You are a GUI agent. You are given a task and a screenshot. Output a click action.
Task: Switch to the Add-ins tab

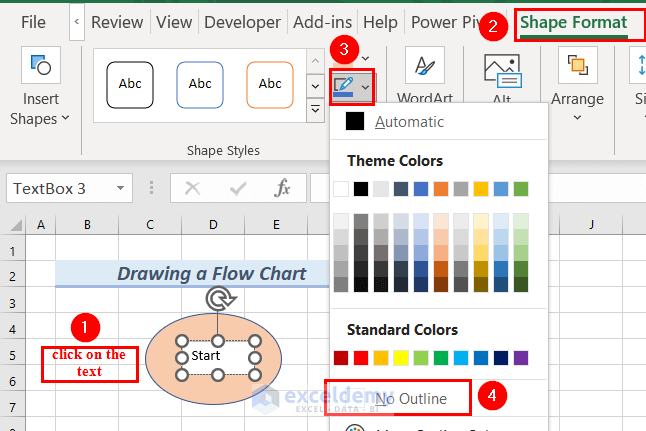322,22
